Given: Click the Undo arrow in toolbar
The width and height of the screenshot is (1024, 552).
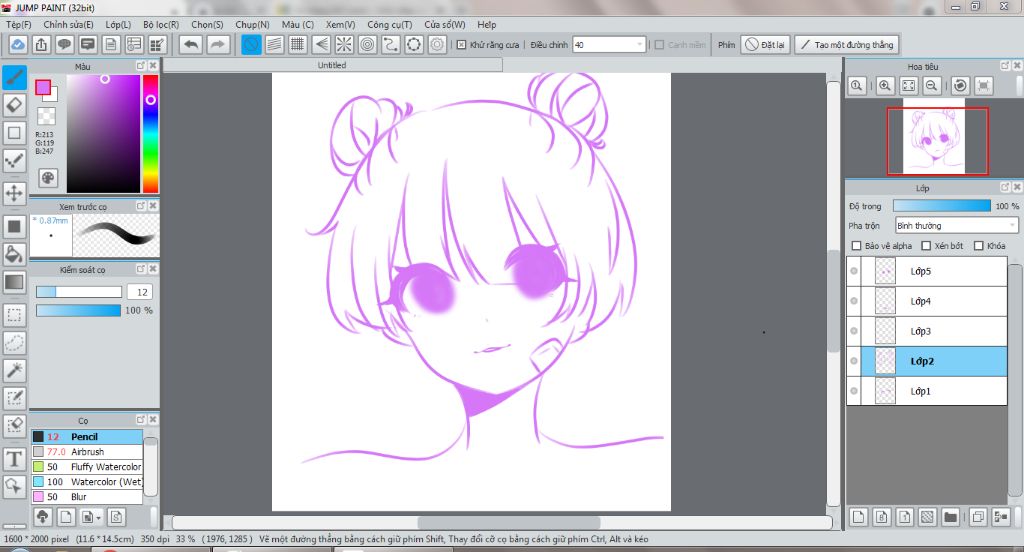Looking at the screenshot, I should (x=191, y=44).
